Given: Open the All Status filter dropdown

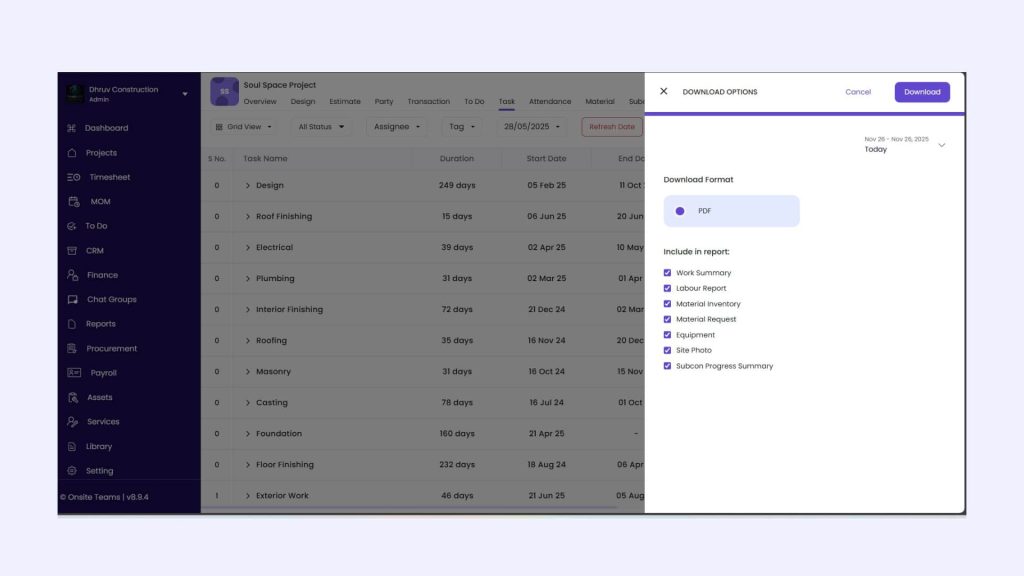Looking at the screenshot, I should tap(320, 127).
